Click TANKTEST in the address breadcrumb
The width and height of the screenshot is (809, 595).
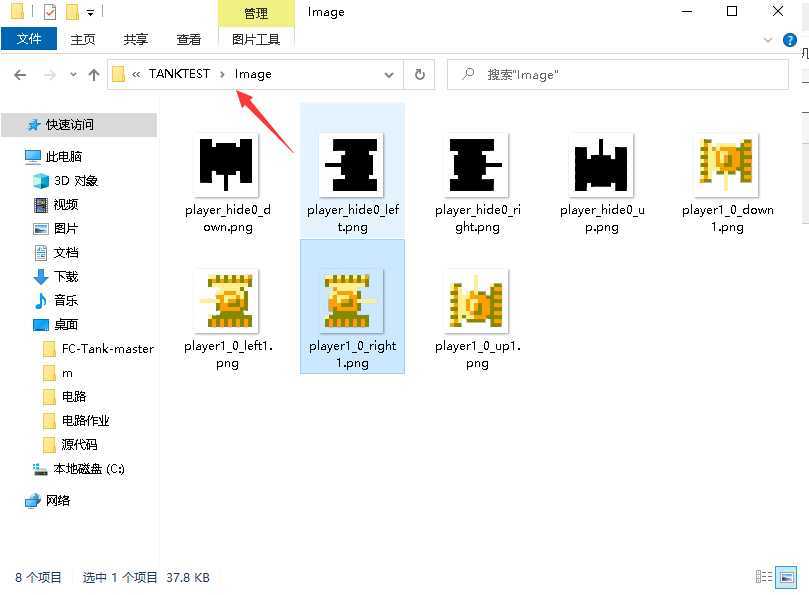pos(179,74)
